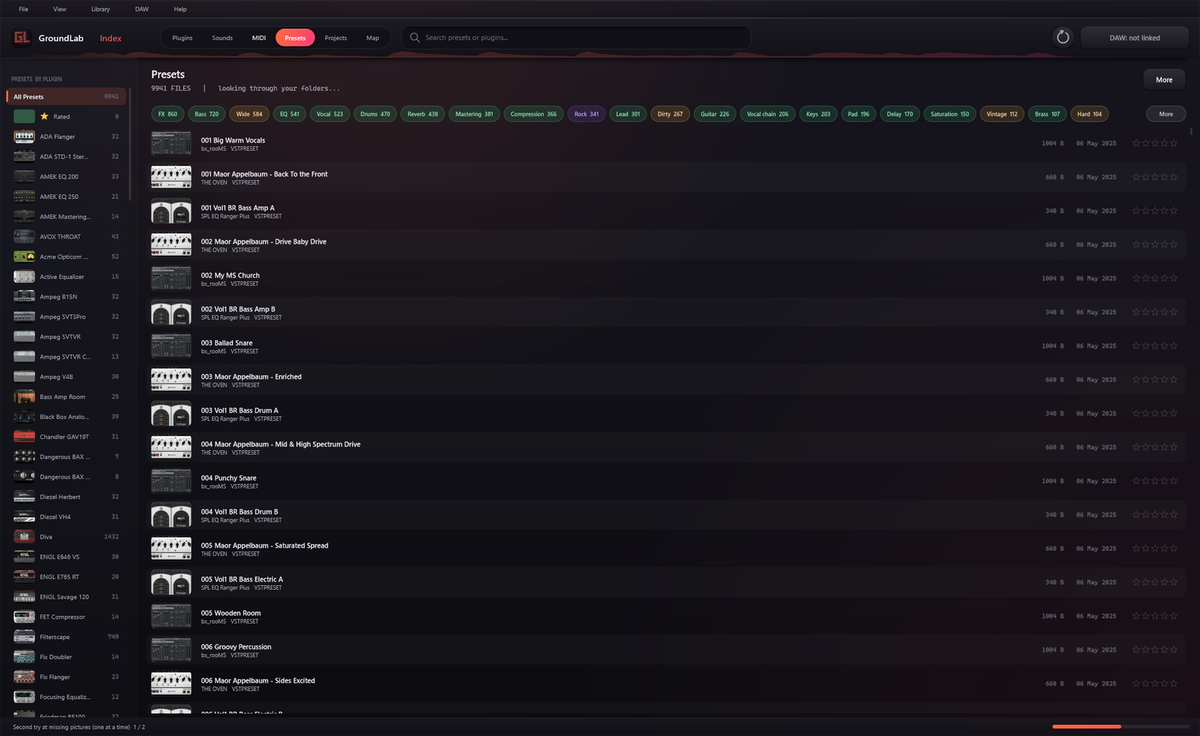Give 004 Punchy Snare a five-star rating
The image size is (1200, 736).
[x=1174, y=481]
